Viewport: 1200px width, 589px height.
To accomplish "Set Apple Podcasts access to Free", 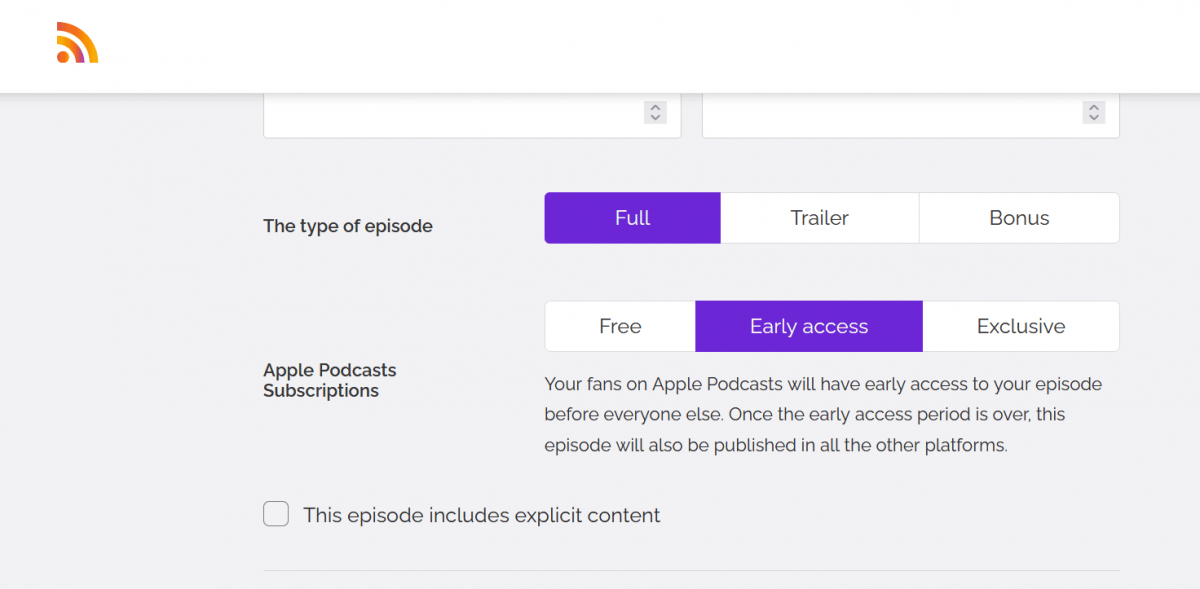I will tap(620, 326).
